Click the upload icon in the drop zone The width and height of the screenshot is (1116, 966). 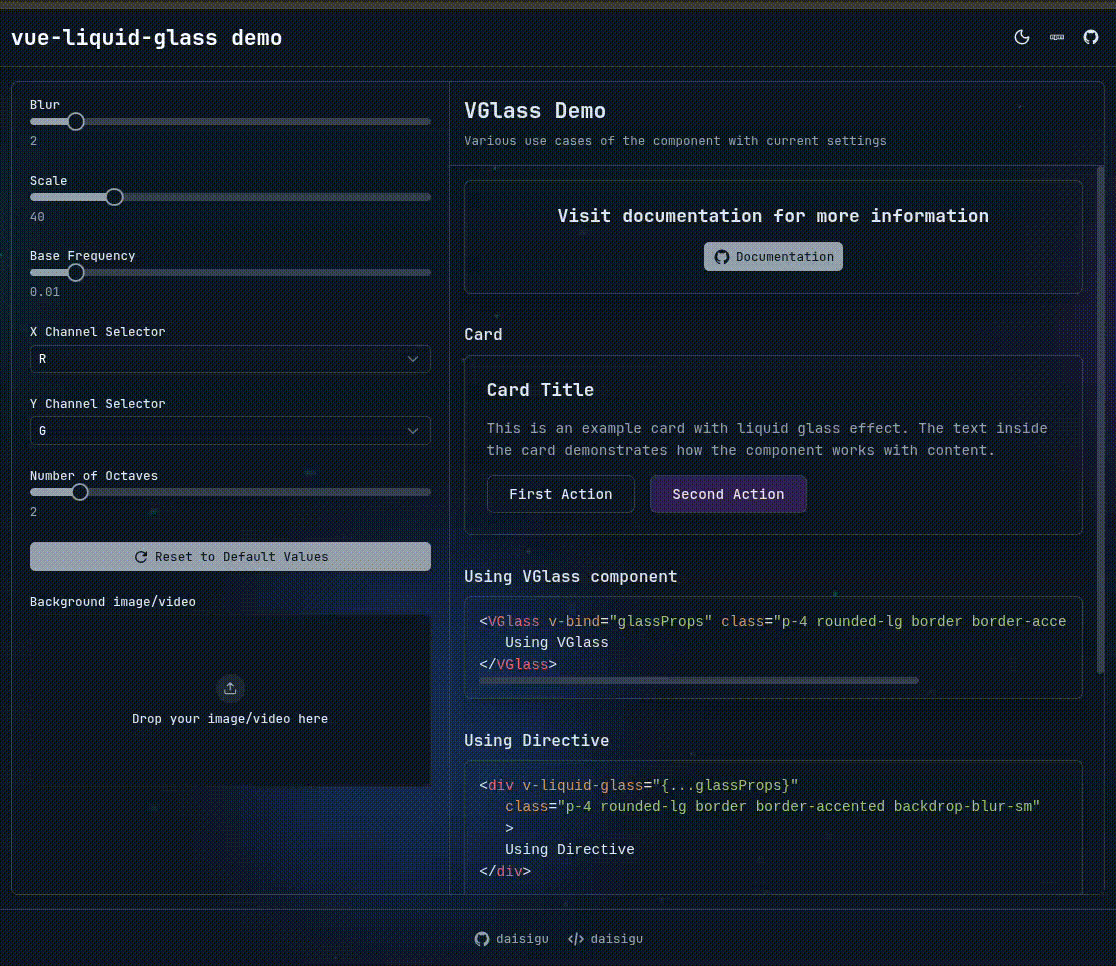pos(230,688)
